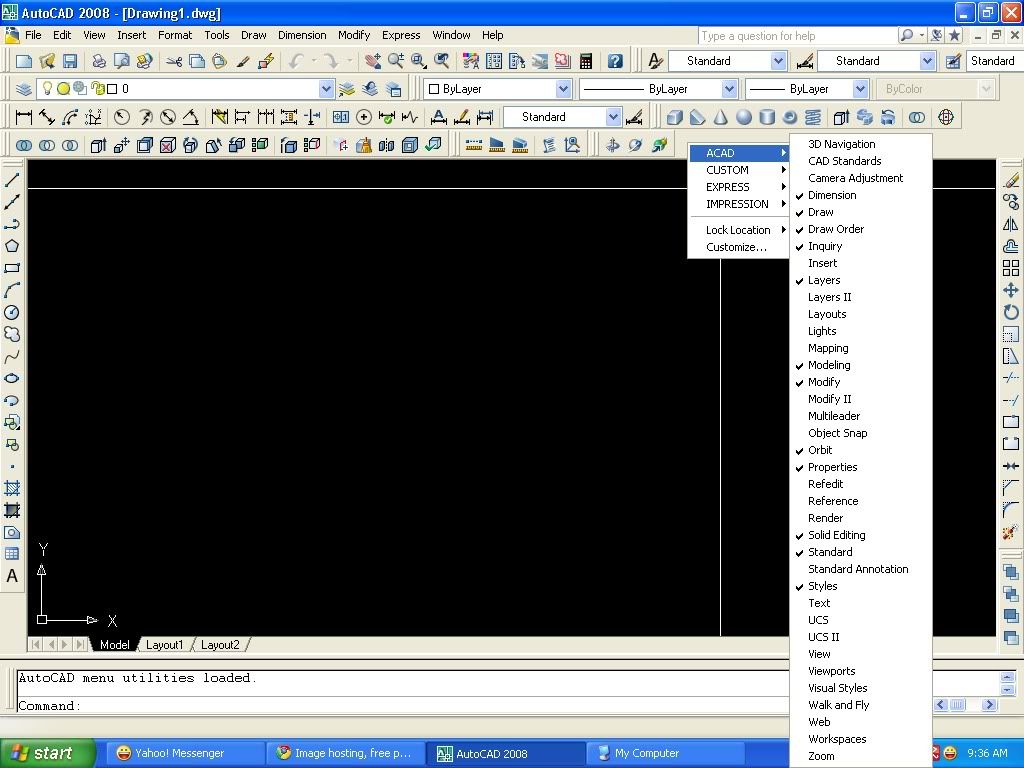Open the Express menu
The image size is (1024, 768).
[x=401, y=35]
